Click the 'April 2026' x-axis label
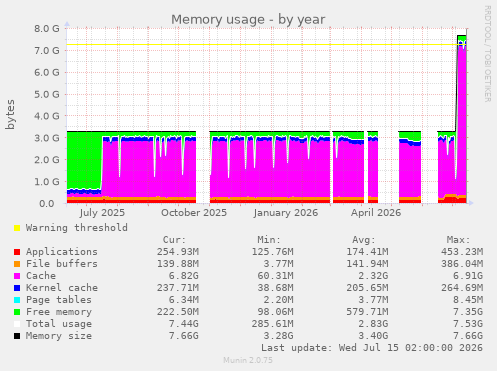Viewport: 497px width, 371px height. click(376, 213)
